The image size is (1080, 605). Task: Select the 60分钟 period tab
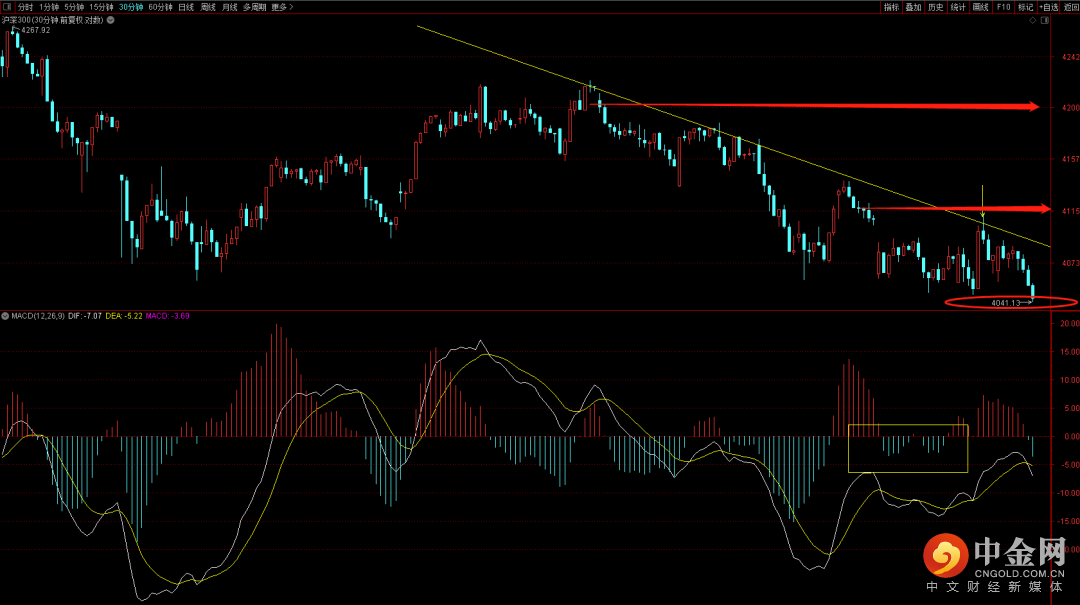(x=160, y=7)
